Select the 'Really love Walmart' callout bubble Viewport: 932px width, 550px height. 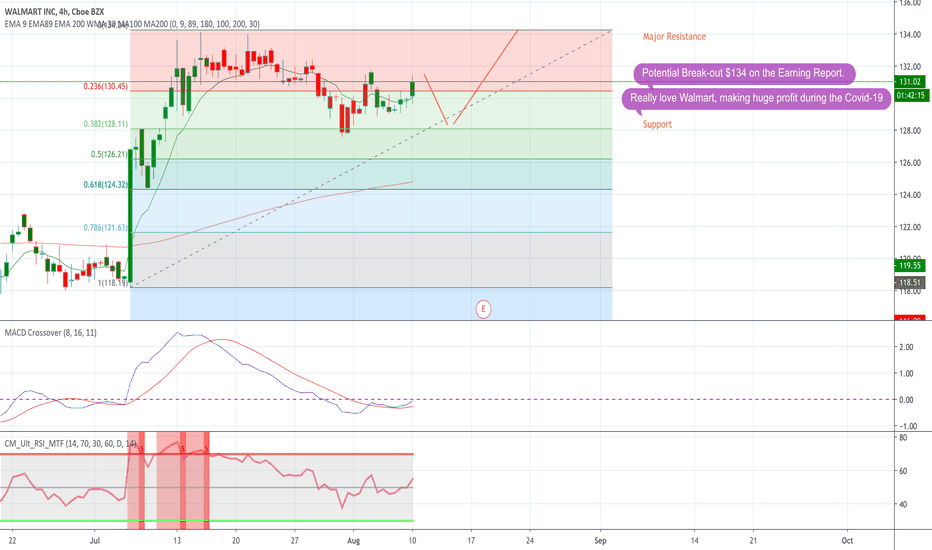(x=757, y=98)
